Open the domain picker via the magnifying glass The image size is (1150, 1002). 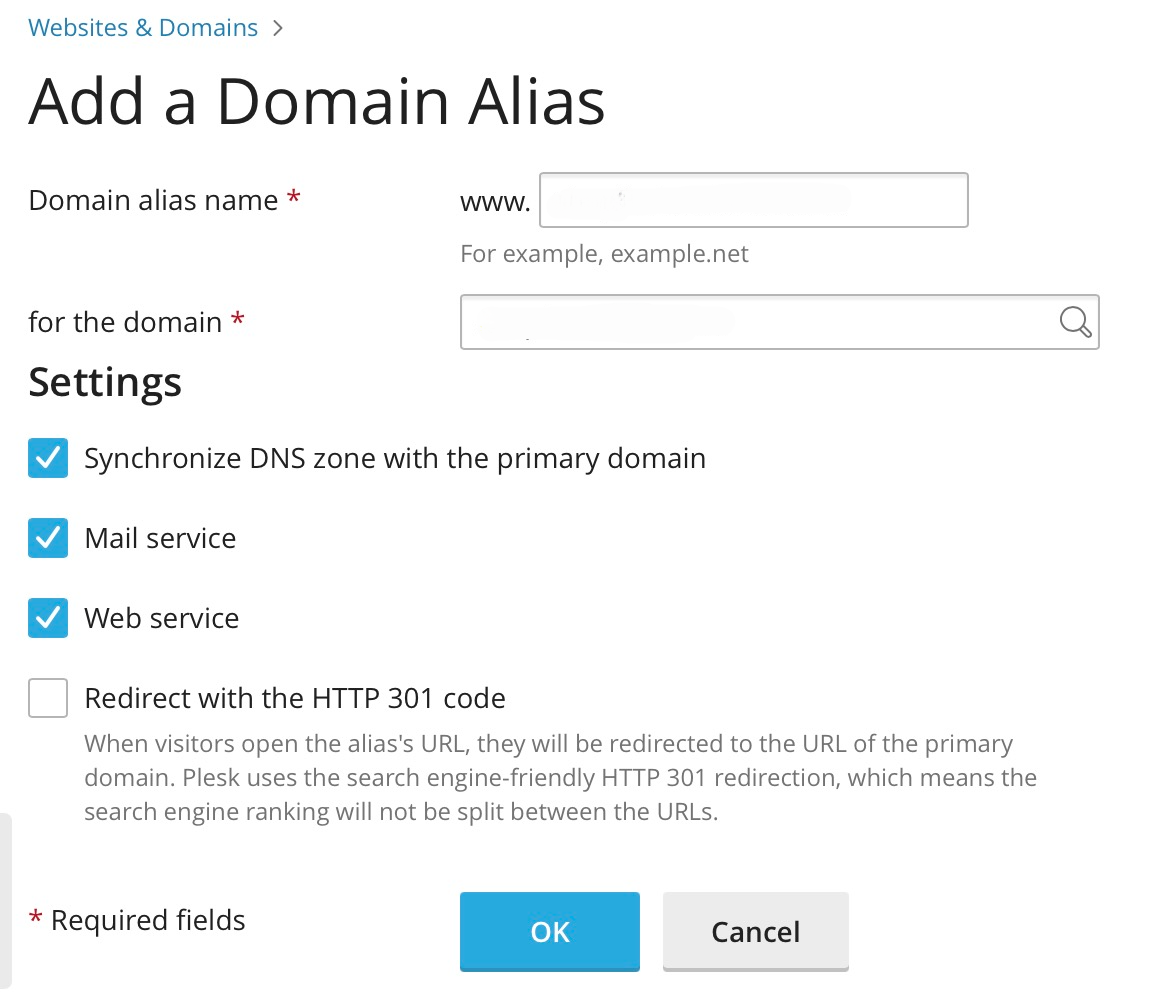click(1074, 322)
